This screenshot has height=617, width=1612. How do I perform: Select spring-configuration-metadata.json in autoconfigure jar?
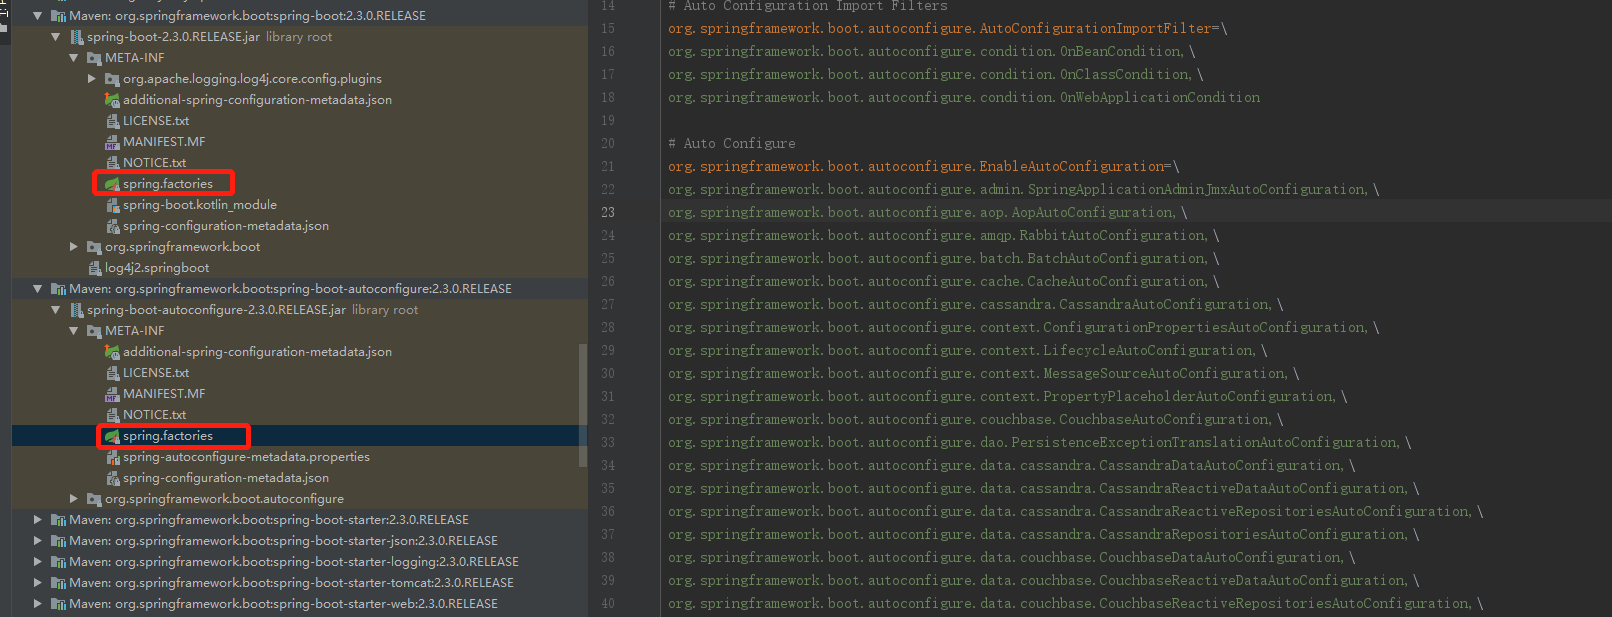tap(226, 478)
